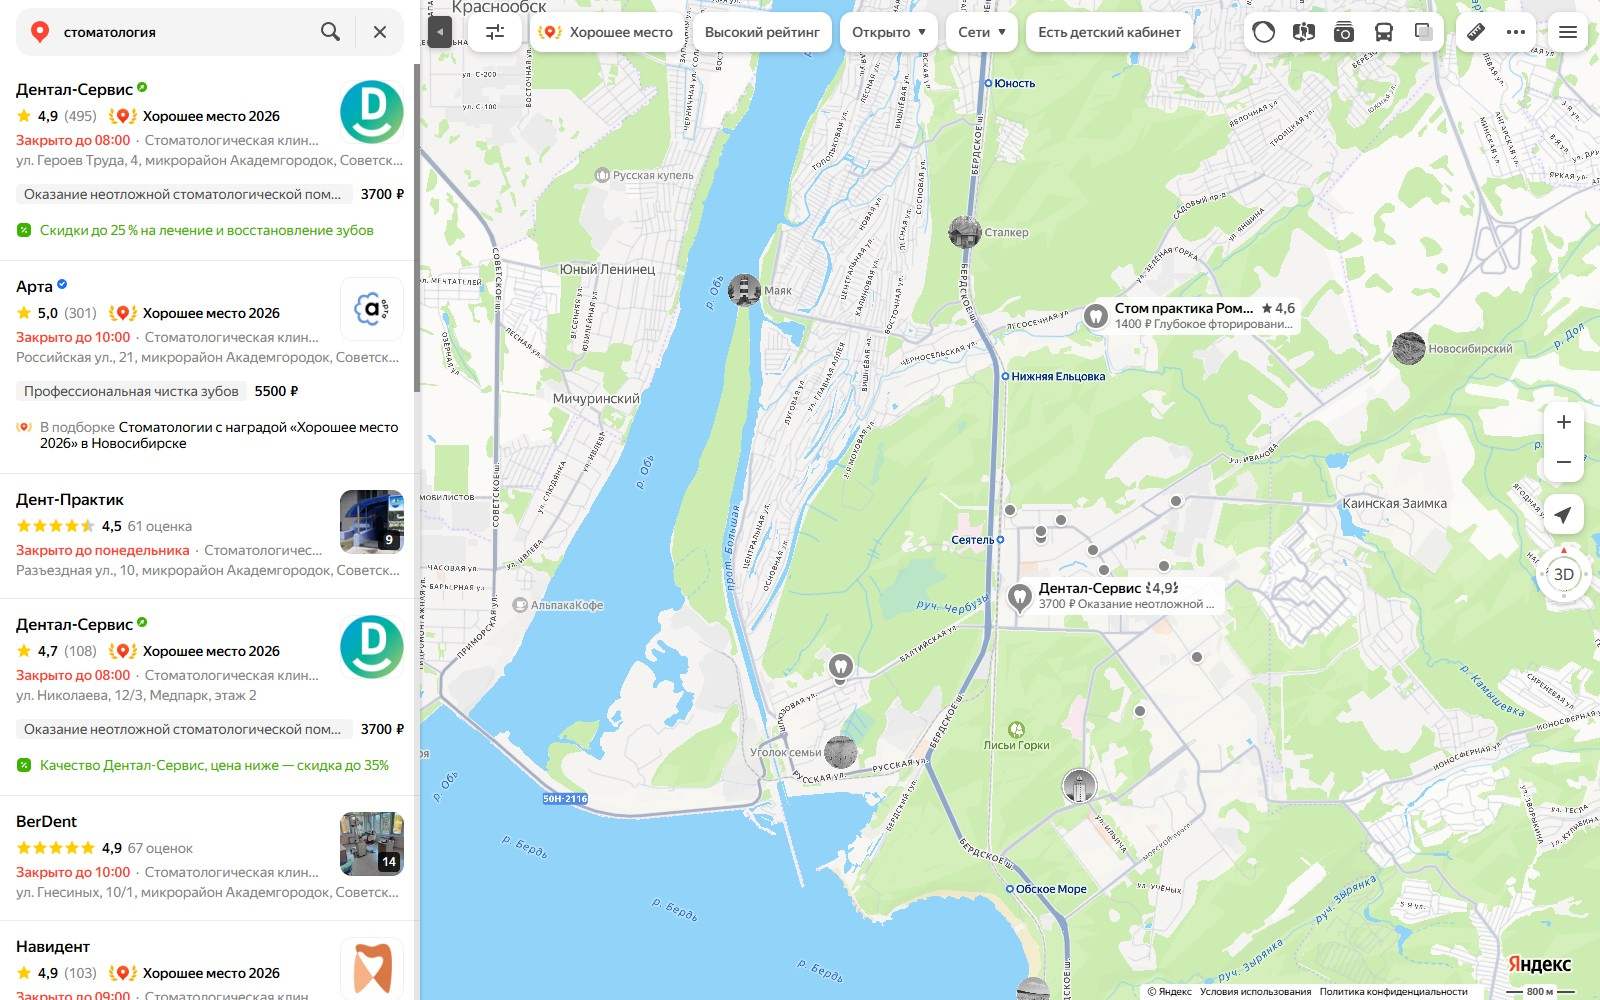Open BerDent photo thumbnail

click(372, 844)
